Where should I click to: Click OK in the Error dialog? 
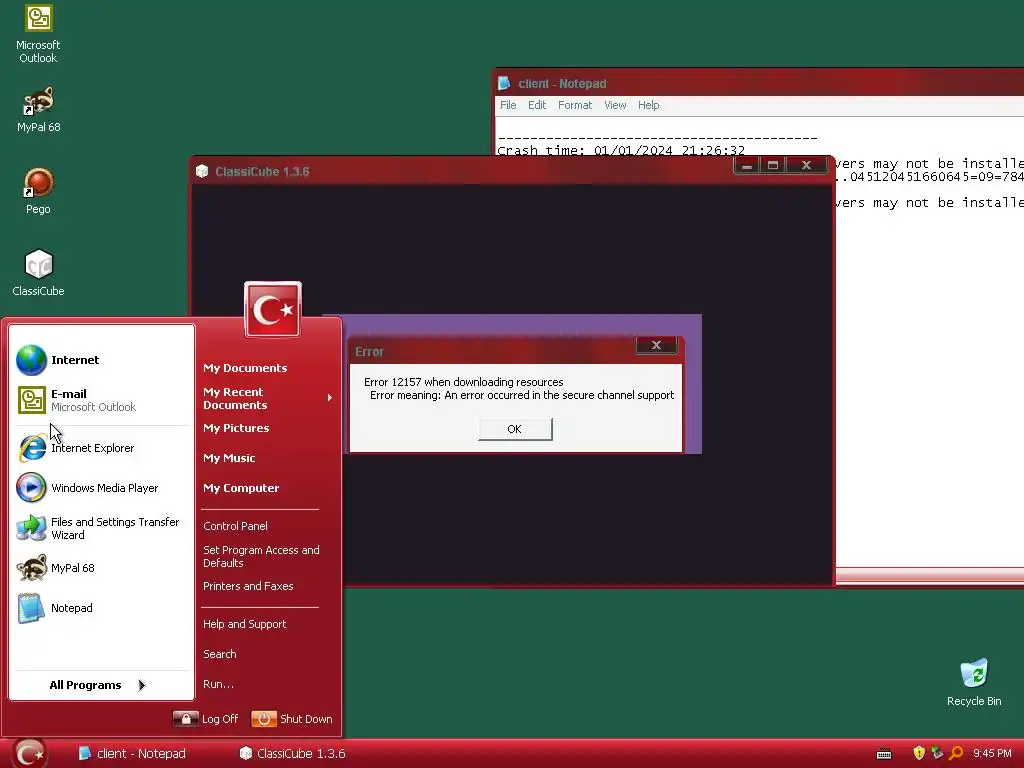[515, 429]
